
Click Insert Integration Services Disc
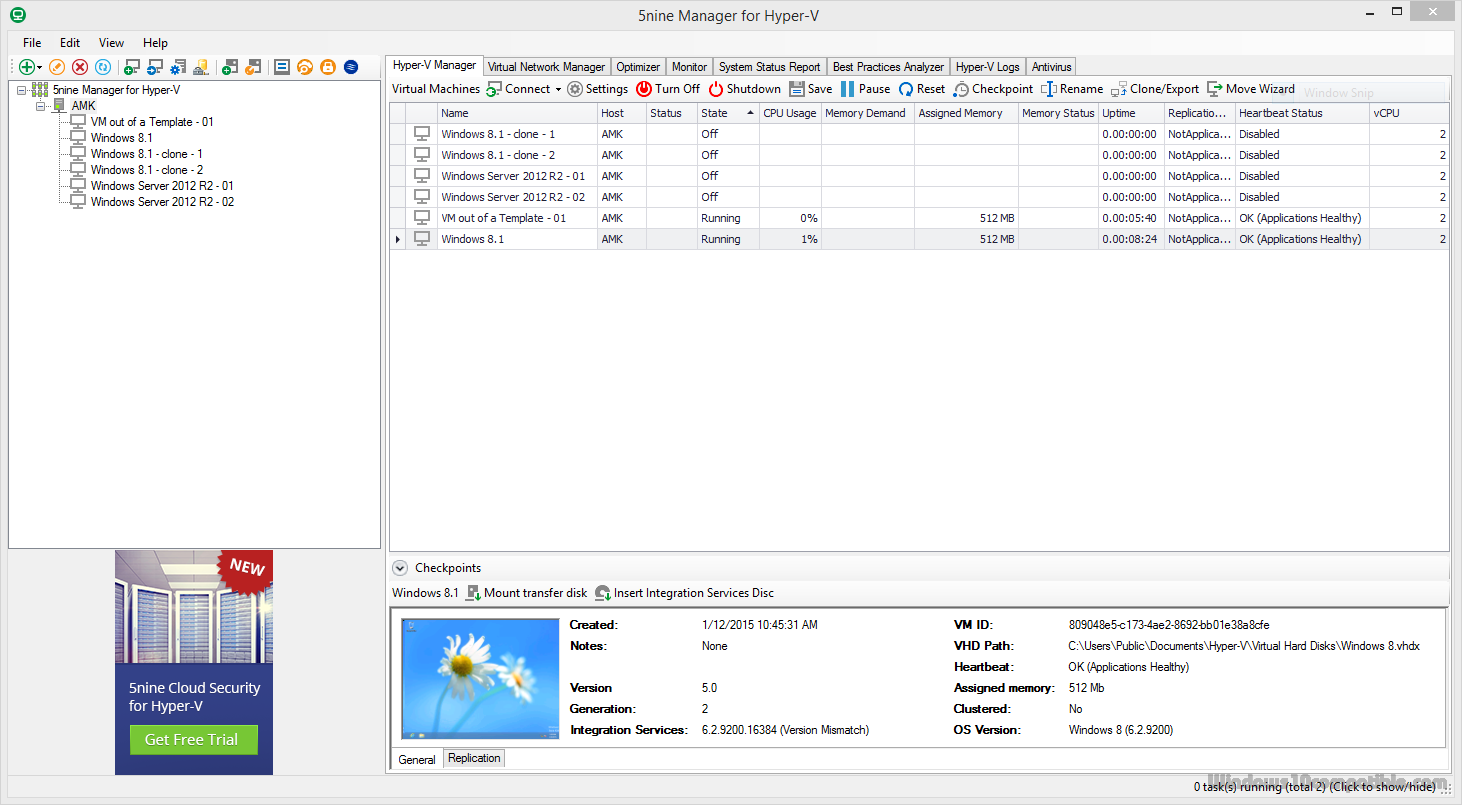pos(684,593)
